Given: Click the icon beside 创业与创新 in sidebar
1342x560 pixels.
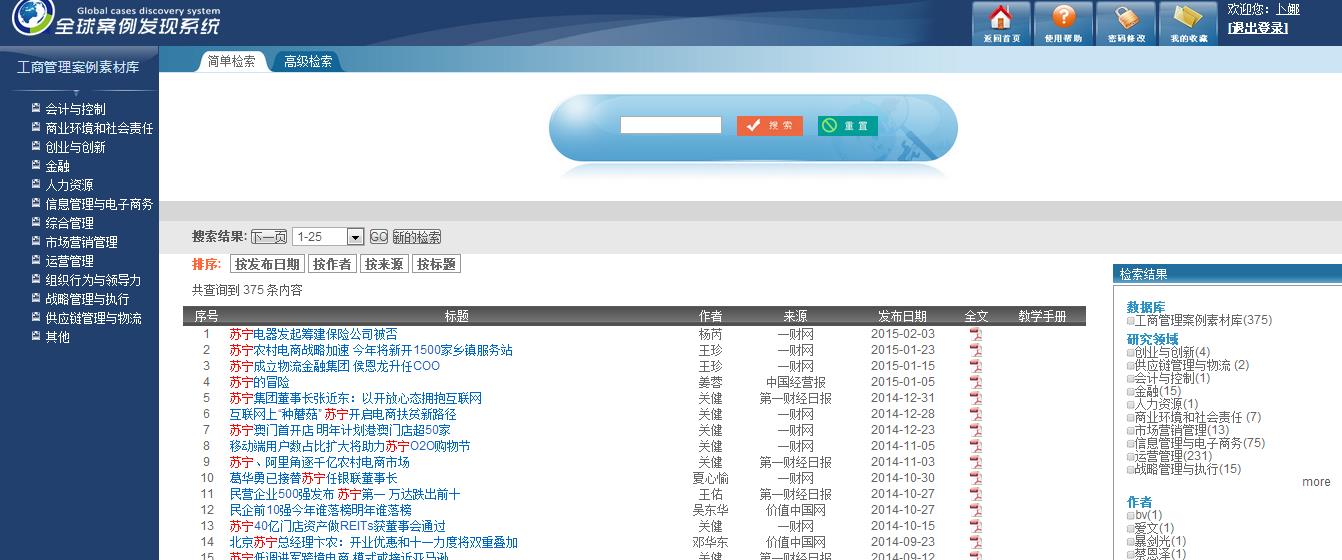Looking at the screenshot, I should click(x=36, y=146).
